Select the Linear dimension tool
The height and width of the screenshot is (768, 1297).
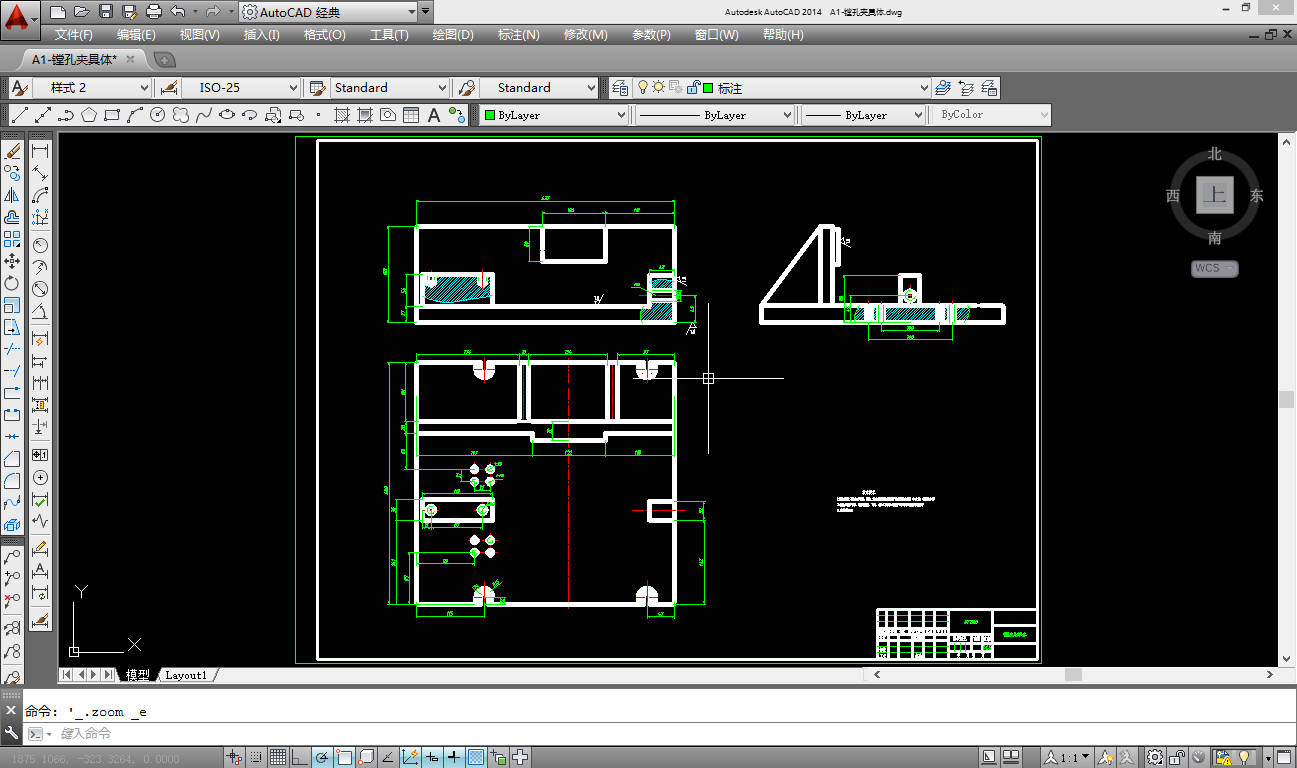(x=40, y=152)
